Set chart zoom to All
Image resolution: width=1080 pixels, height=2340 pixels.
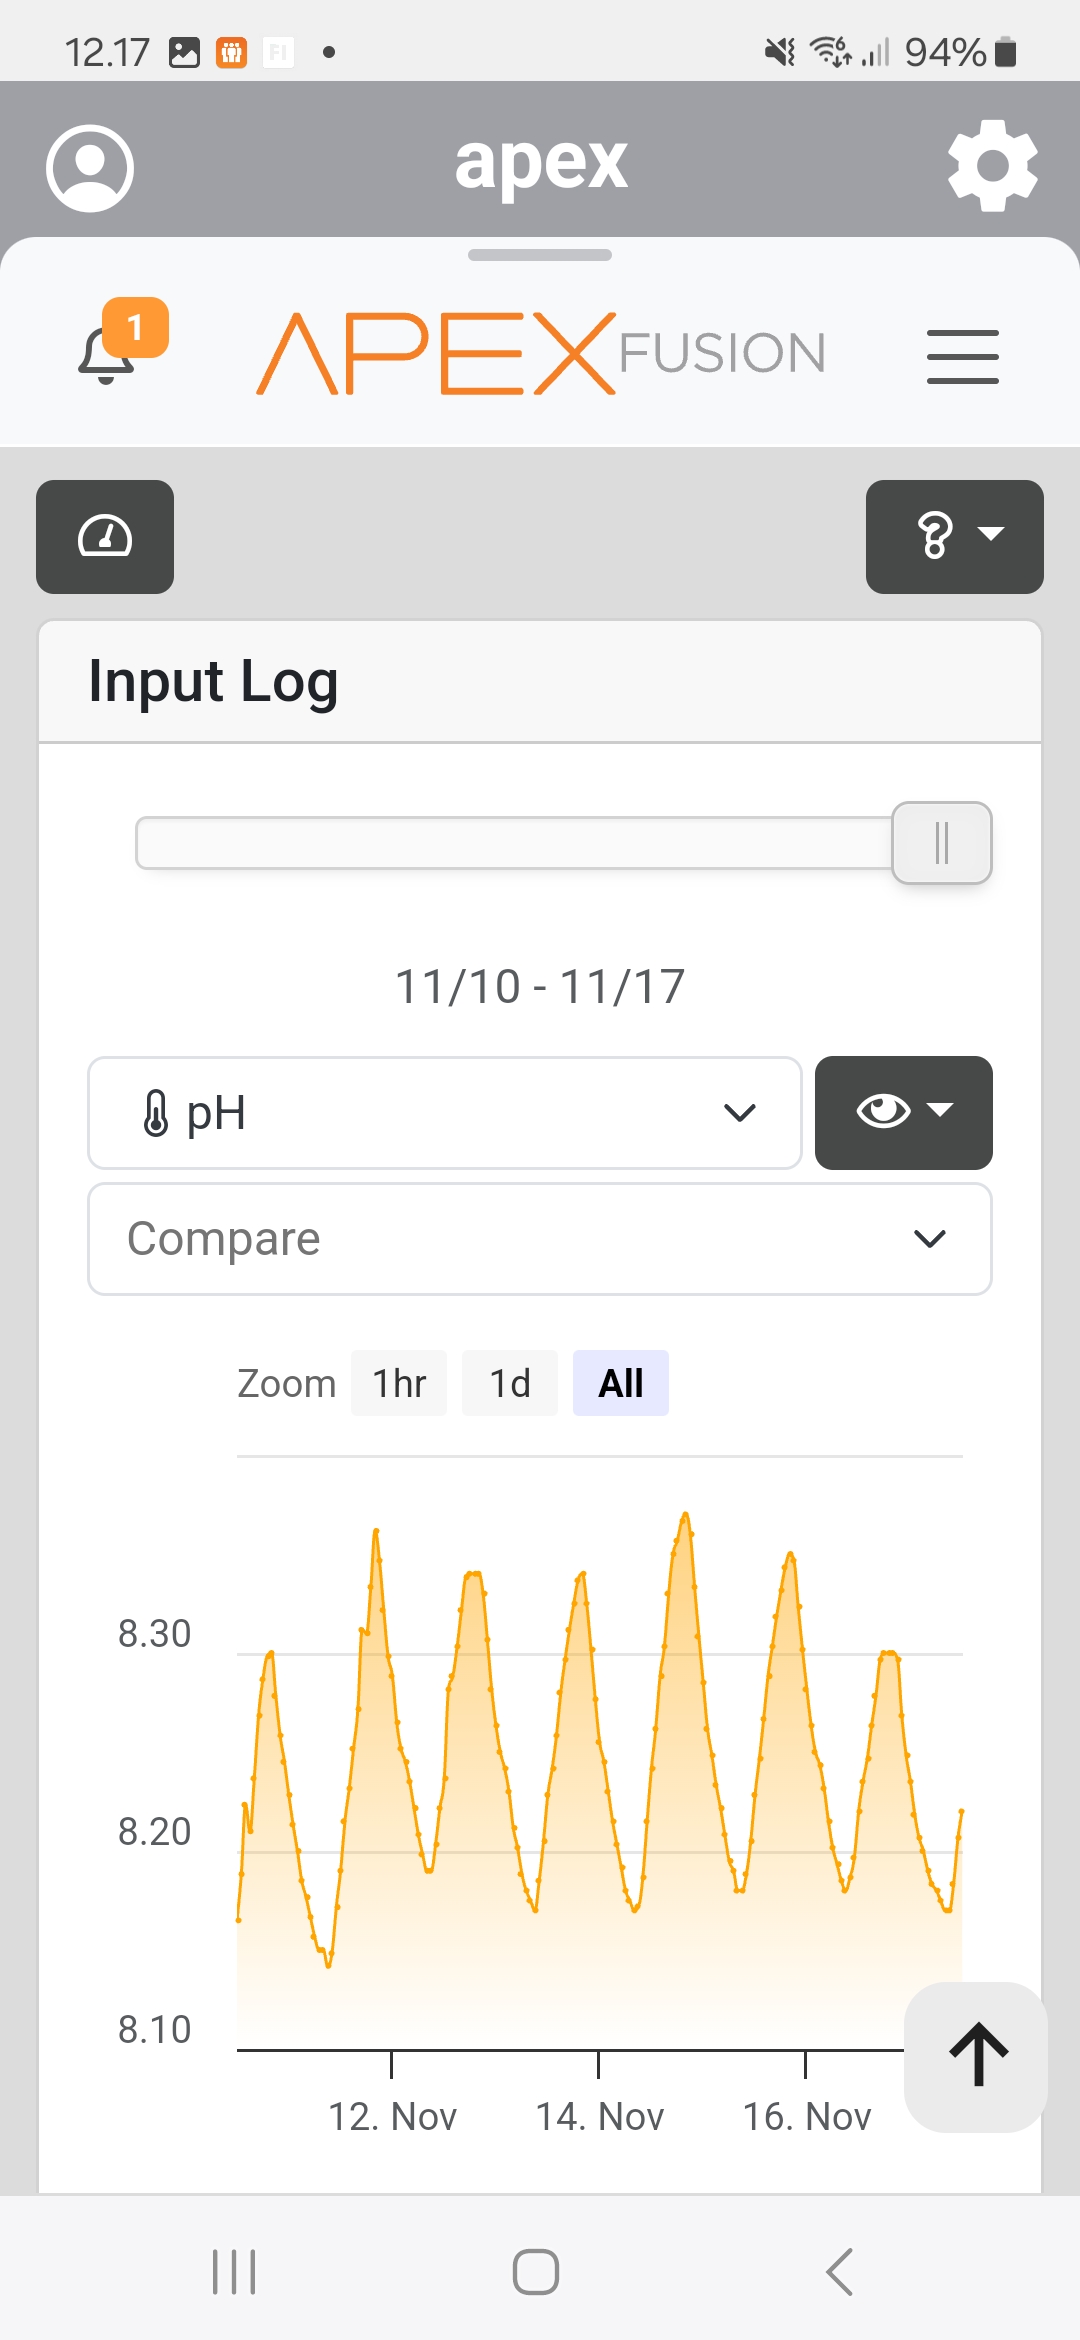(x=620, y=1384)
